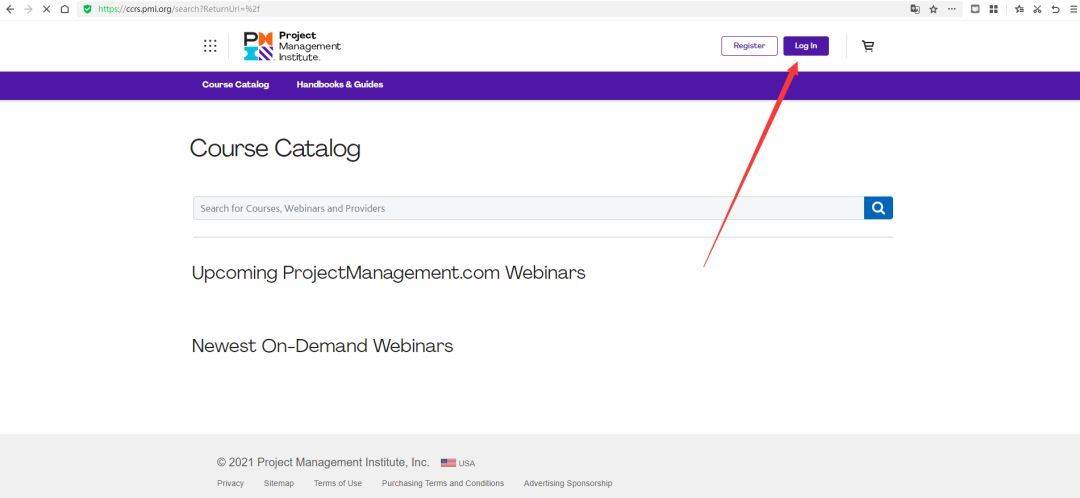This screenshot has width=1080, height=498.
Task: Stop page loading with X icon
Action: (x=46, y=9)
